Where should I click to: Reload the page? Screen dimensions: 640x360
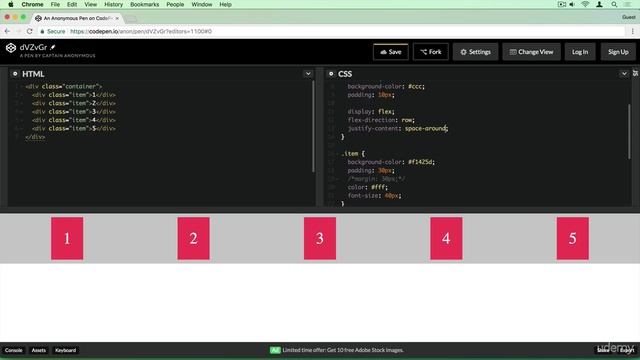[x=29, y=31]
